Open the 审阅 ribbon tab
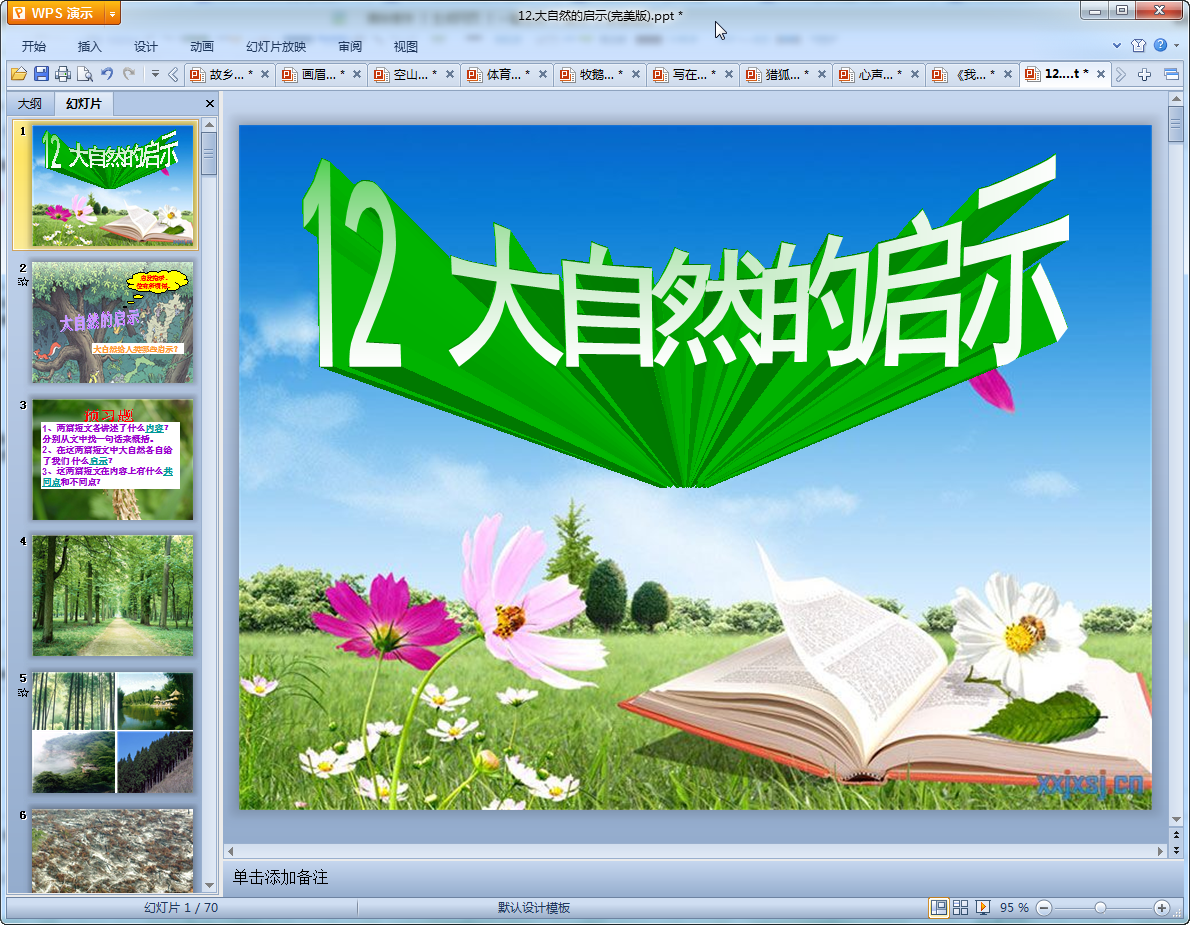 (x=350, y=46)
